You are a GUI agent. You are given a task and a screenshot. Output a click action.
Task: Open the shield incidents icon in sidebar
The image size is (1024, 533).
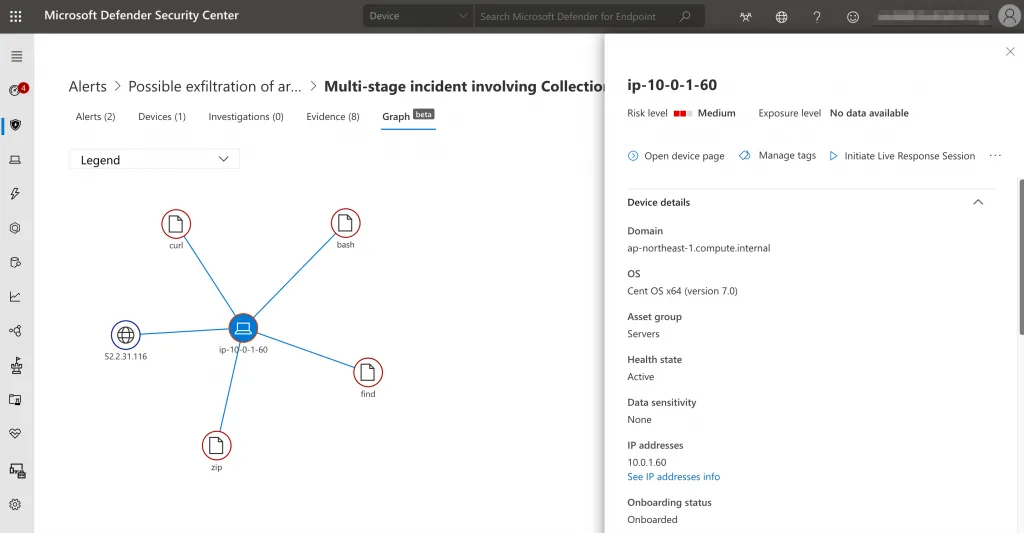coord(16,125)
